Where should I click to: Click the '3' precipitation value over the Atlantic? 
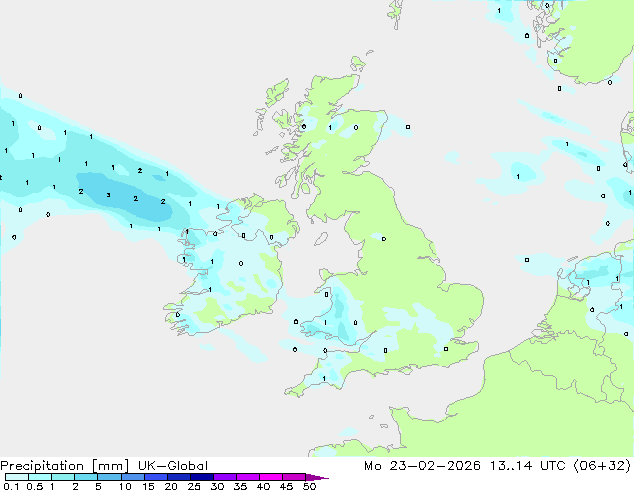click(x=108, y=195)
